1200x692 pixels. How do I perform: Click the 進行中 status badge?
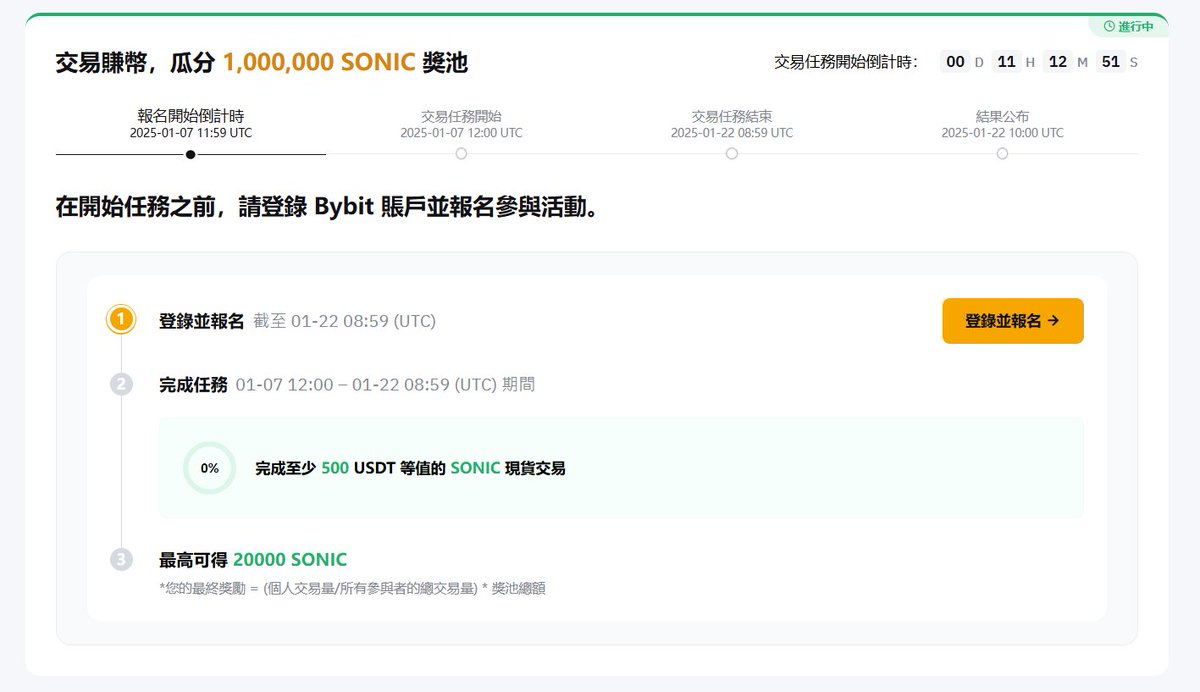(x=1130, y=24)
